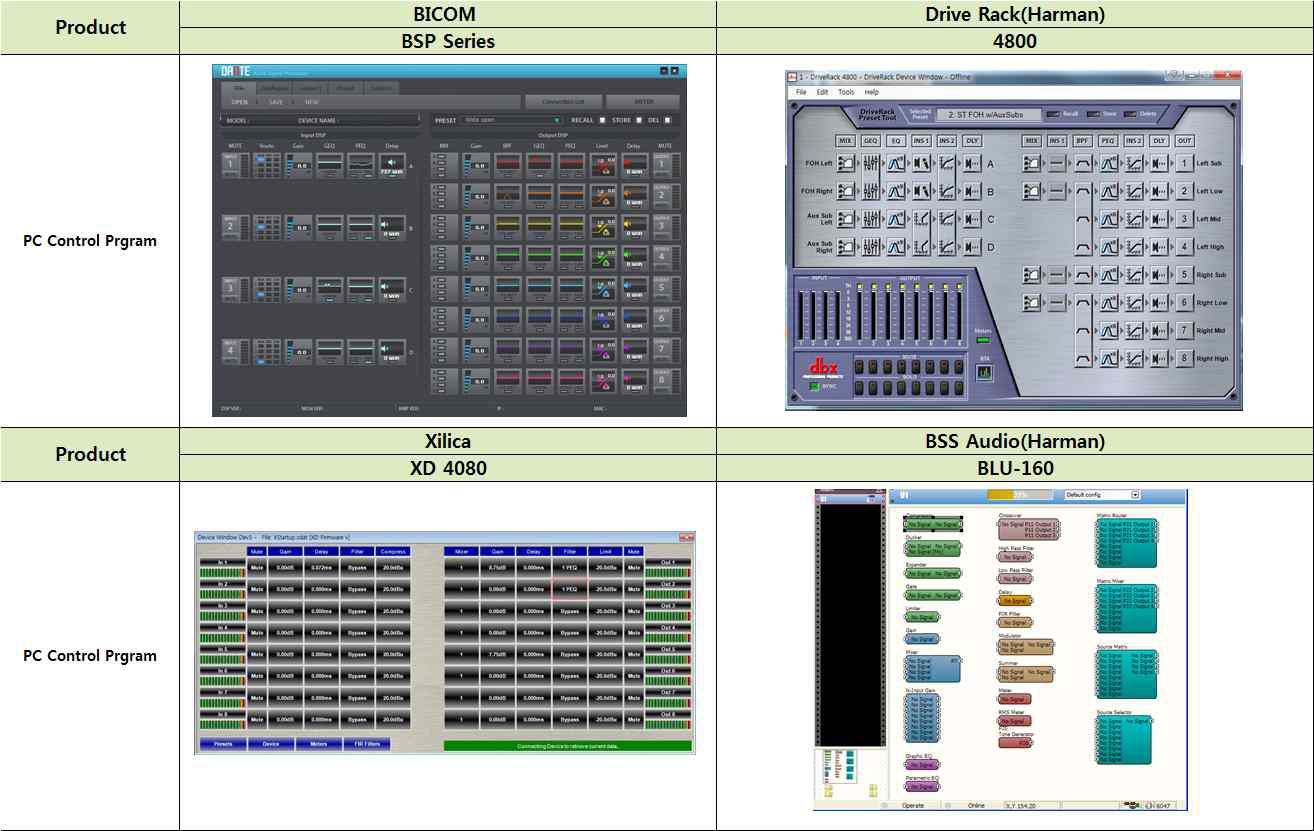The width and height of the screenshot is (1314, 831).
Task: Click NEW in the BICOM DANTE window
Action: pos(311,102)
